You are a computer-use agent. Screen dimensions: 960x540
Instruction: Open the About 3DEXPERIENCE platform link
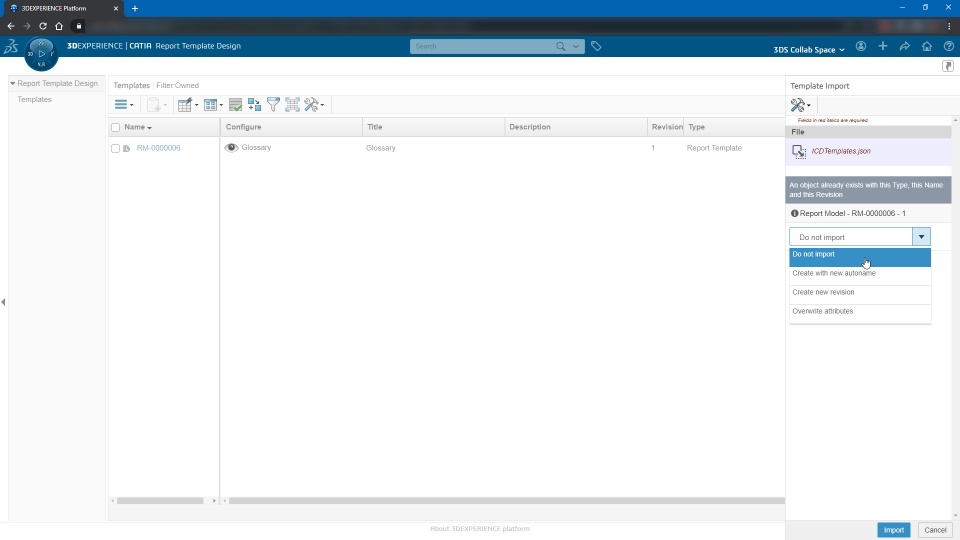click(479, 528)
